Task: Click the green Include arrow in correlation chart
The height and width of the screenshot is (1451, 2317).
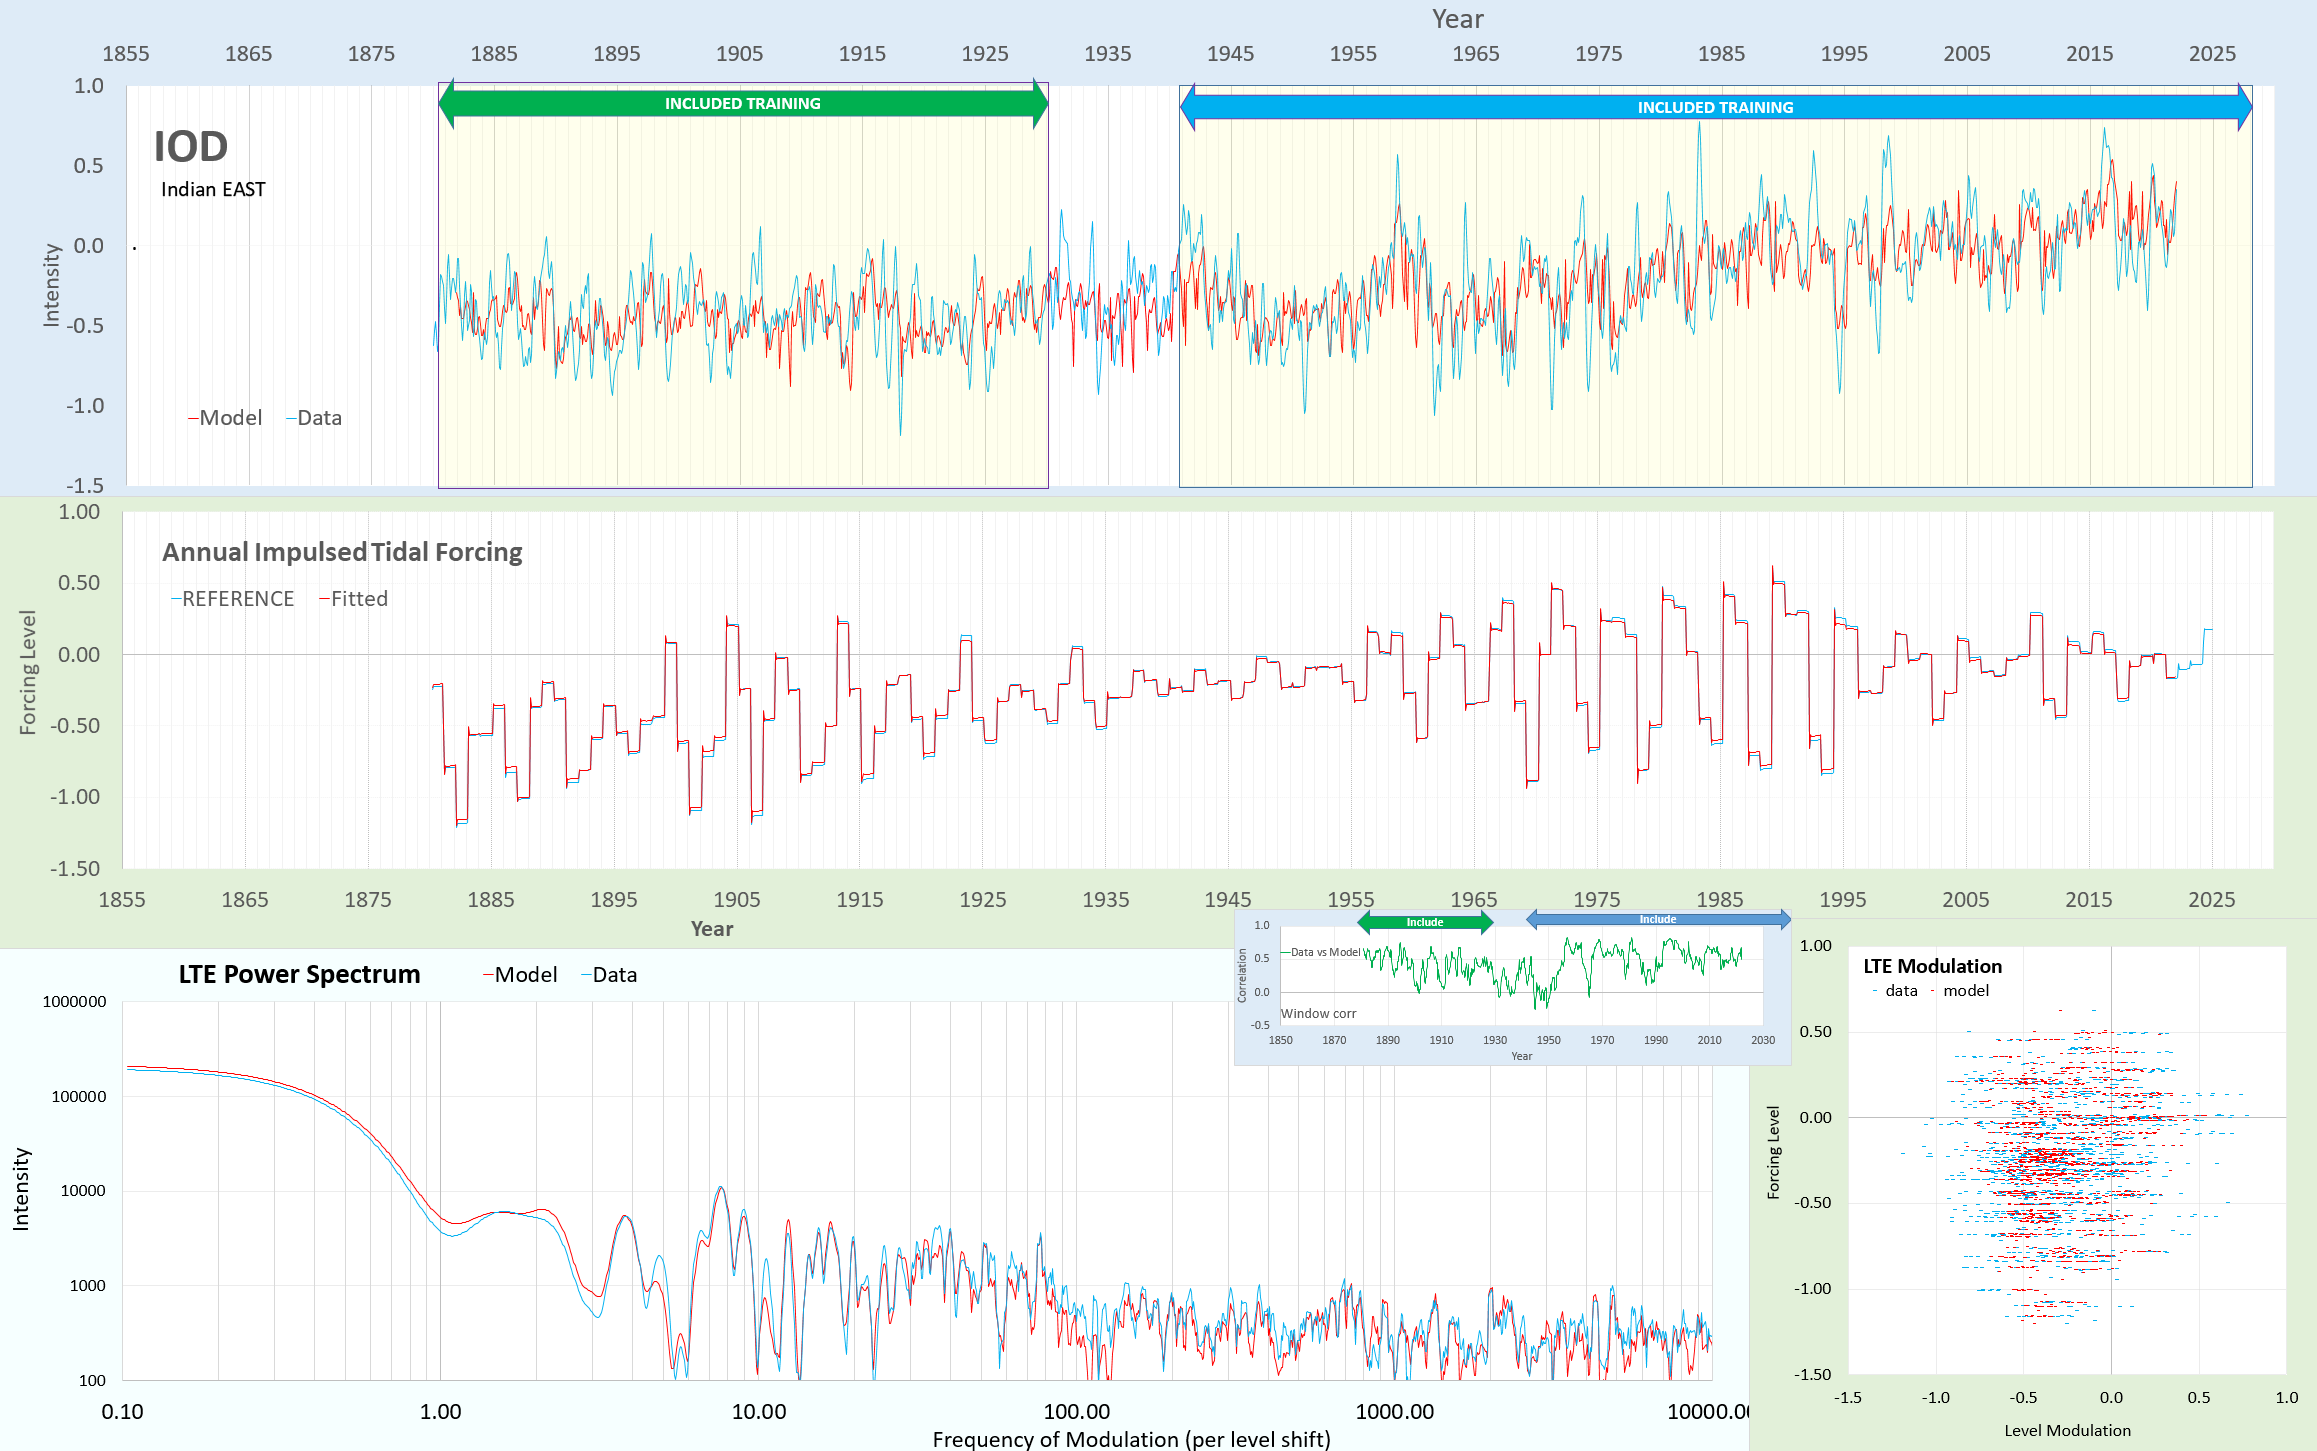Action: click(x=1424, y=922)
